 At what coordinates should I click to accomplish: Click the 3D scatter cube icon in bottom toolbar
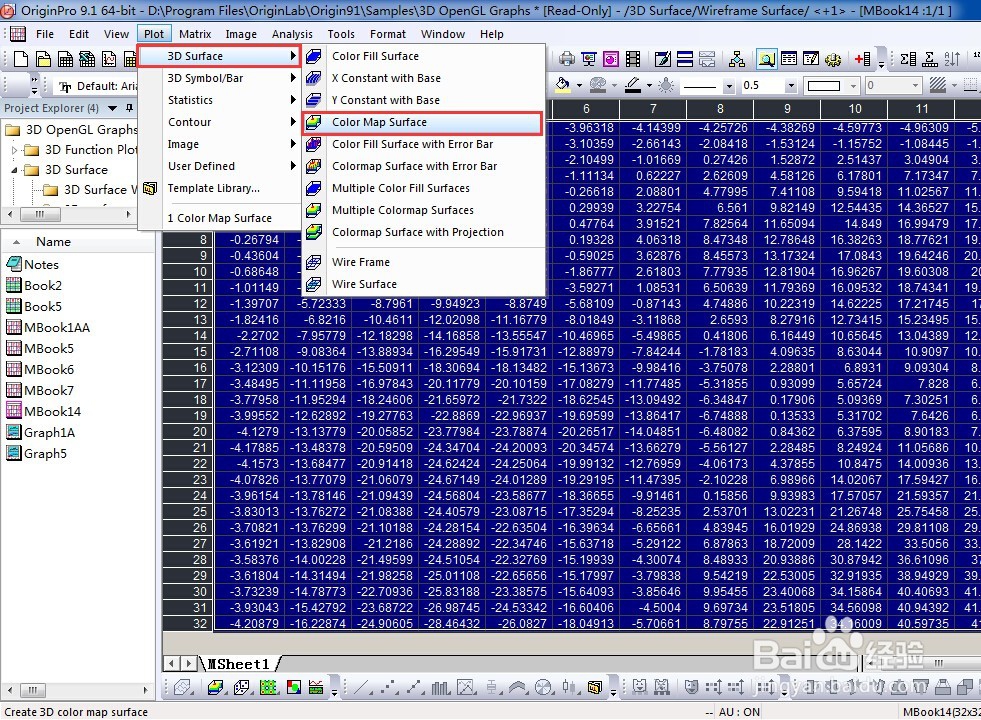[242, 687]
